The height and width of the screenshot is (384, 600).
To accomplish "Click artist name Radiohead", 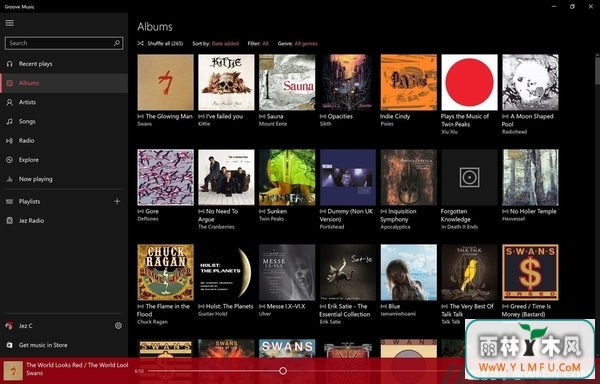I will coord(514,132).
